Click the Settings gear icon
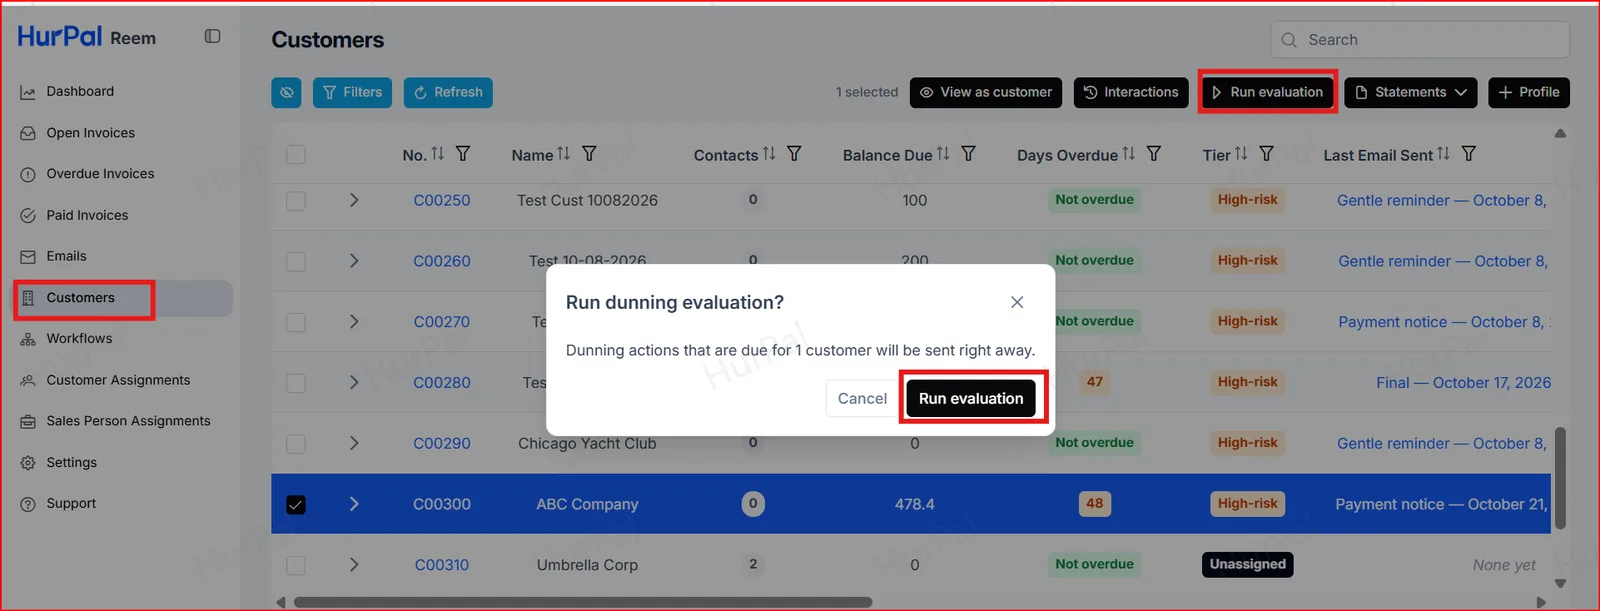Image resolution: width=1600 pixels, height=611 pixels. pyautogui.click(x=28, y=463)
